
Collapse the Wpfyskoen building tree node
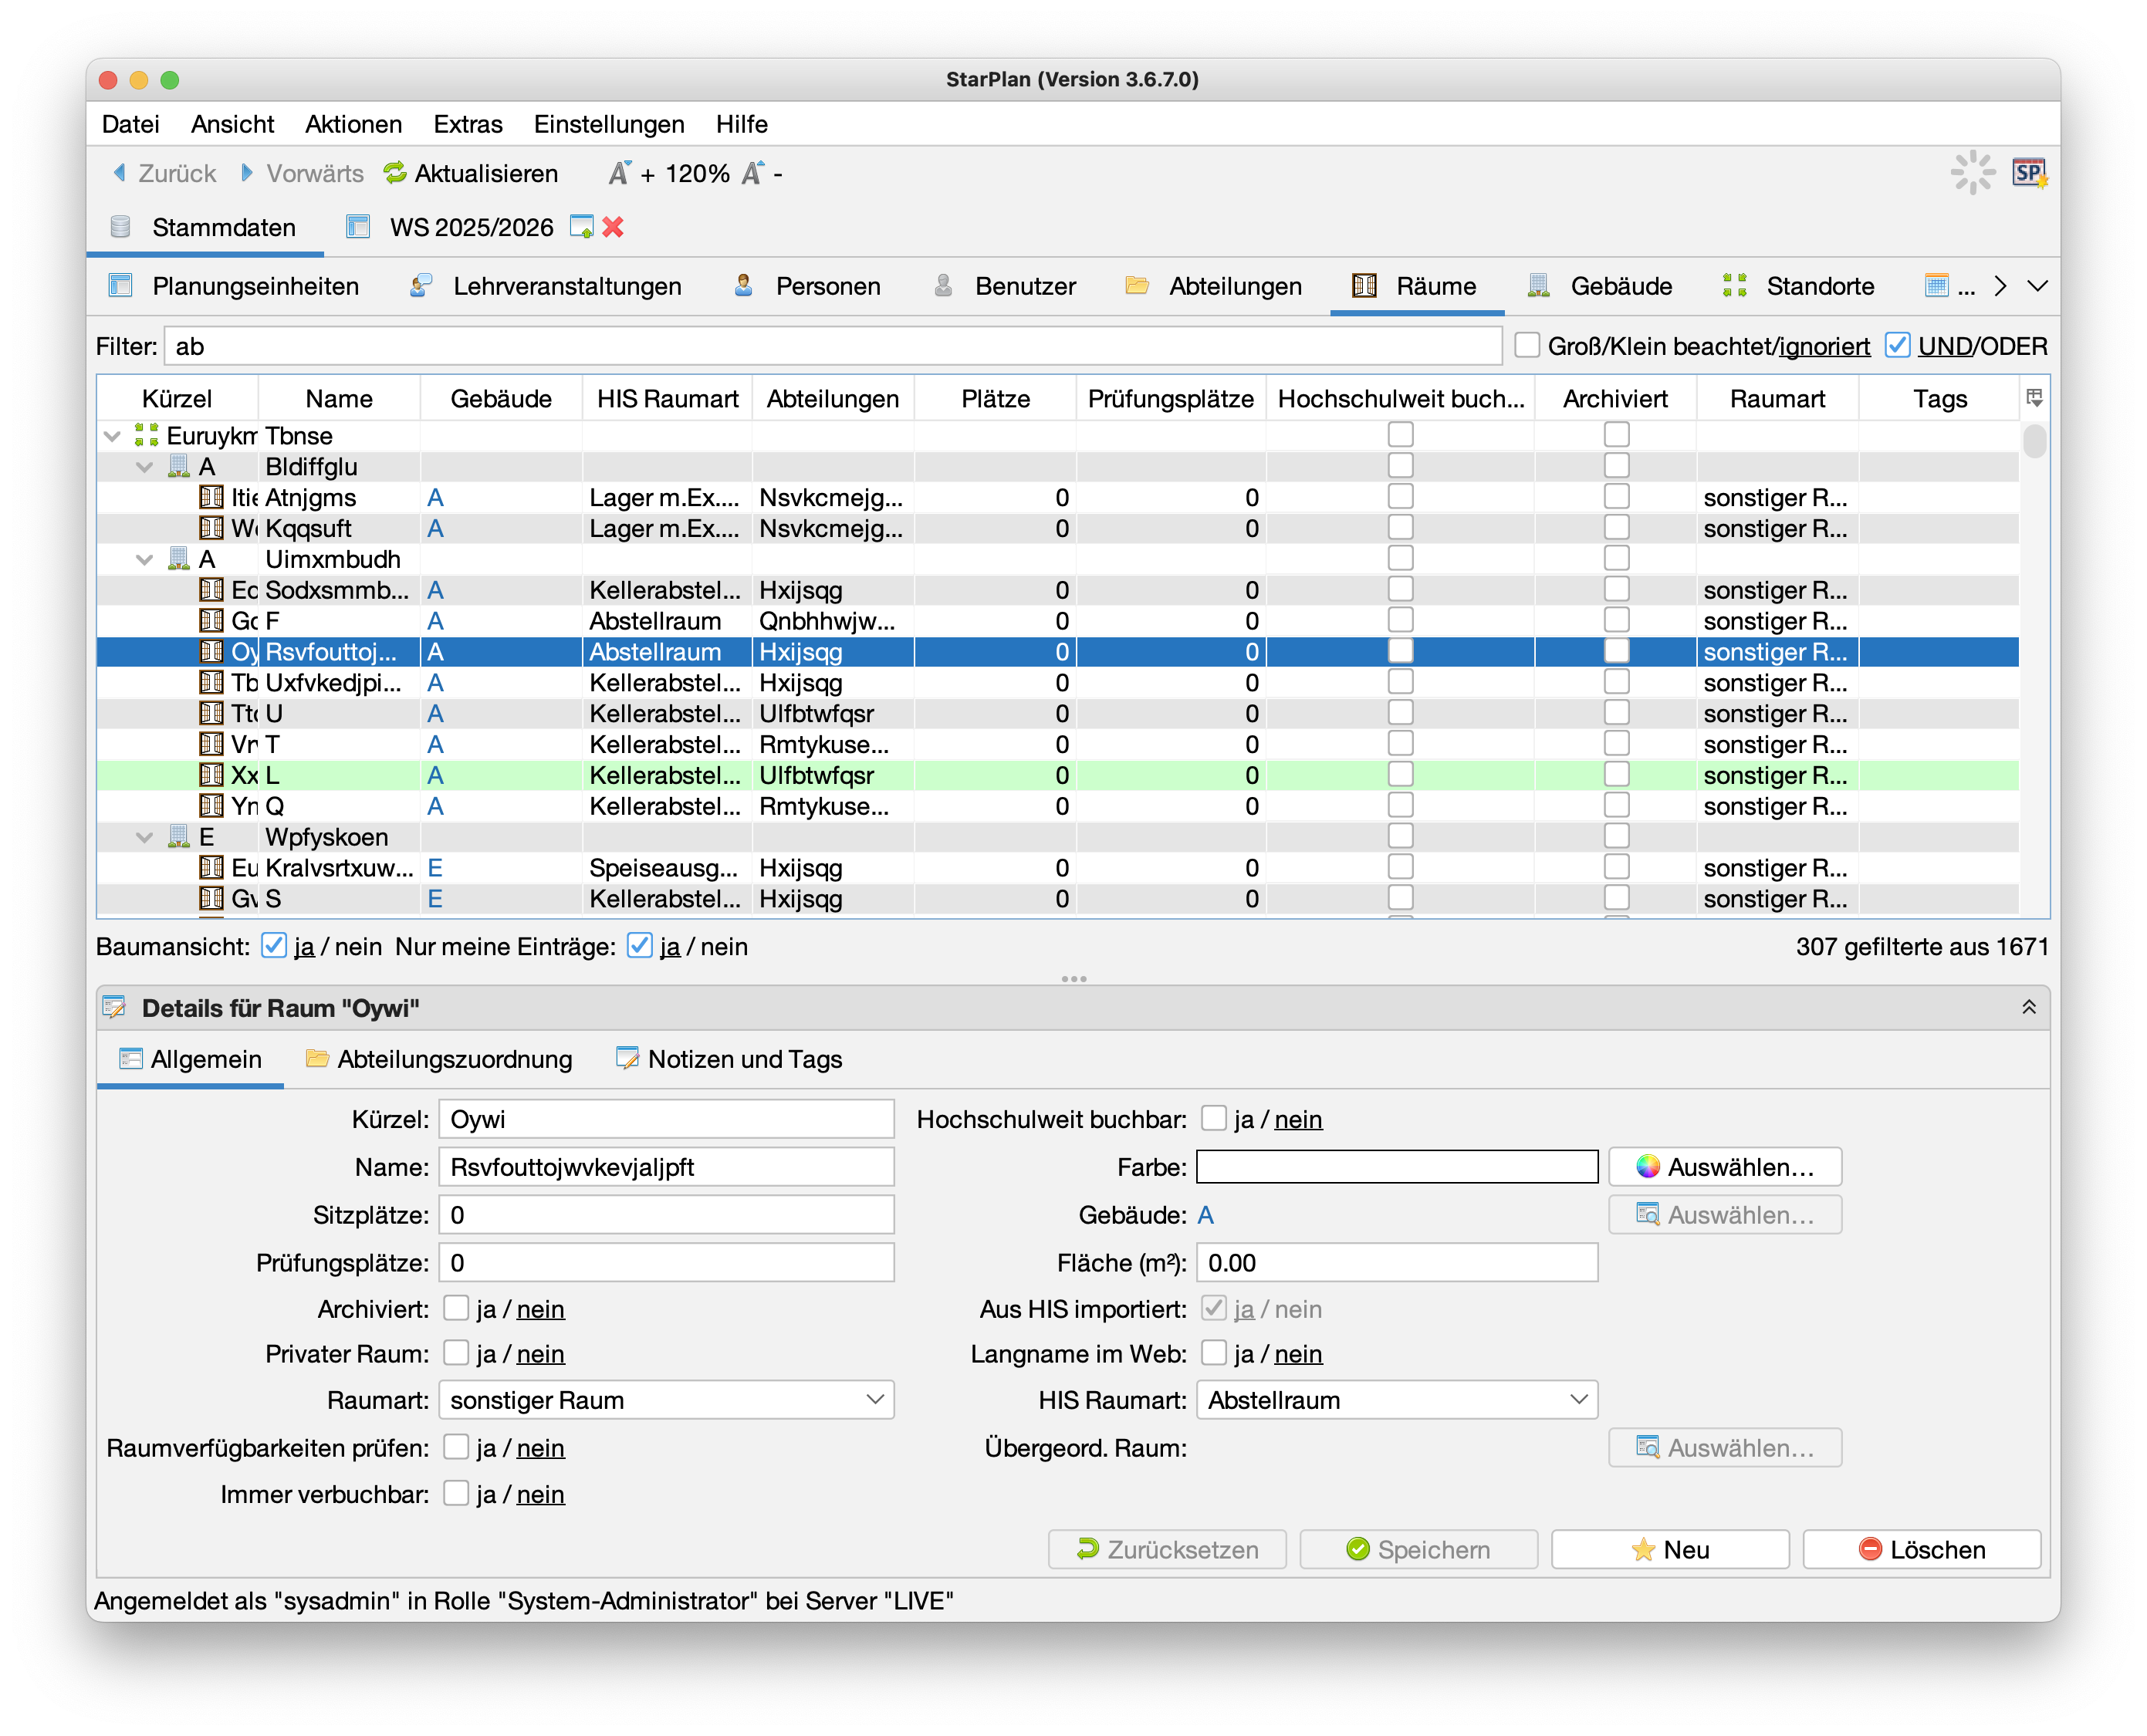coord(145,837)
